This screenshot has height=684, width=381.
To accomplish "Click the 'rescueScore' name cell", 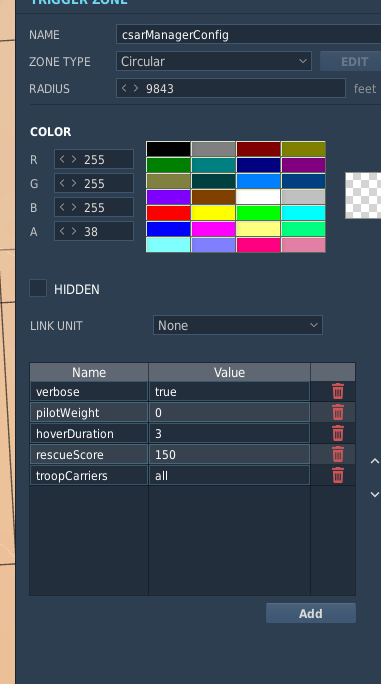I will (89, 454).
